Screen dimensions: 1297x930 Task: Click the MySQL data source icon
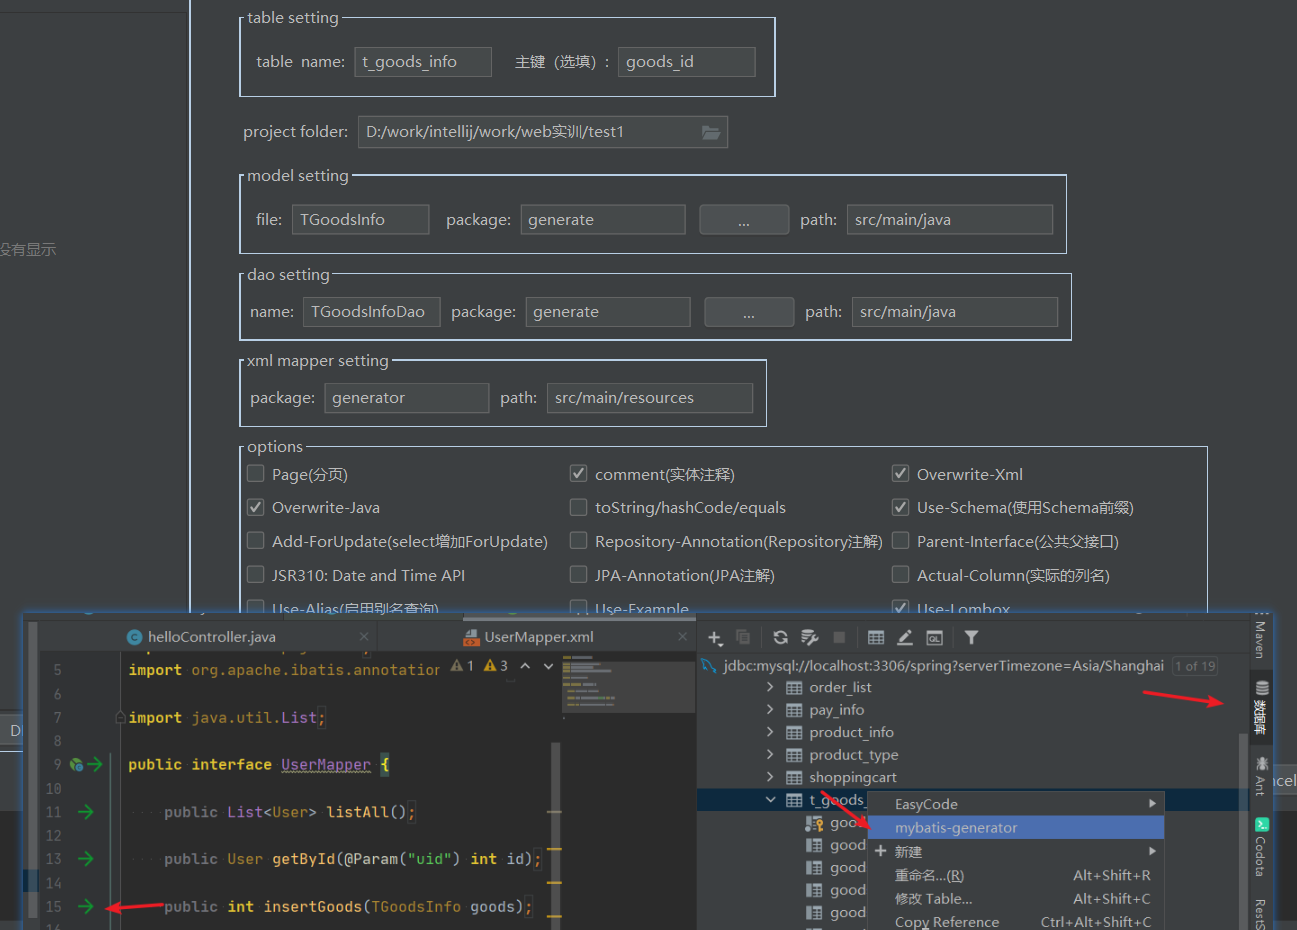[x=709, y=665]
